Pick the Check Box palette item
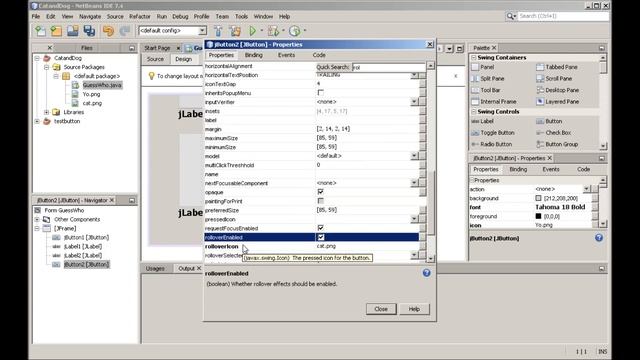This screenshot has height=360, width=640. [x=553, y=133]
